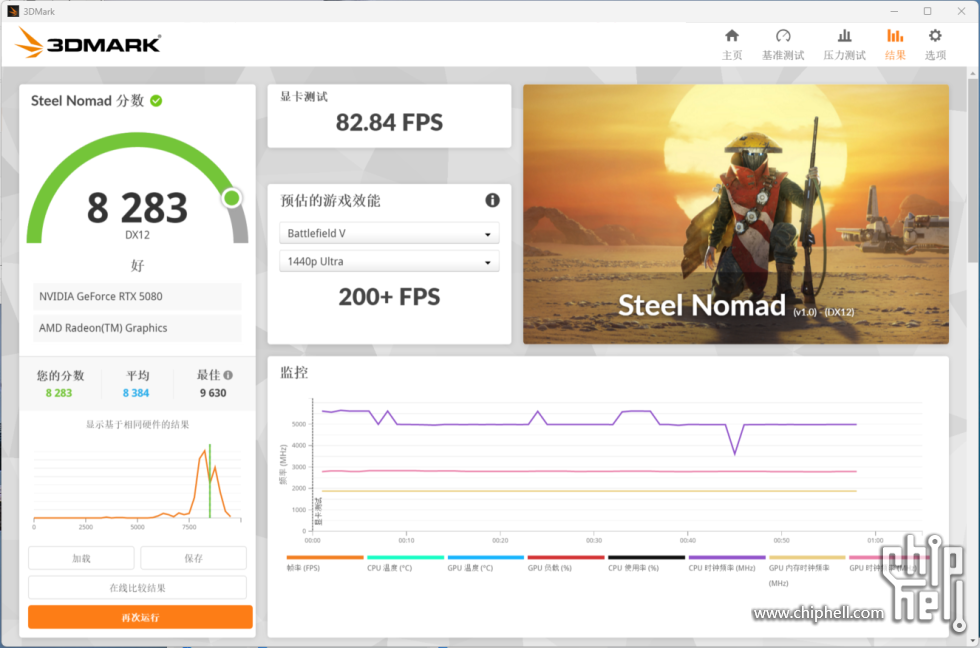This screenshot has width=980, height=648.
Task: Click the 3DMark logo in the header
Action: point(88,43)
